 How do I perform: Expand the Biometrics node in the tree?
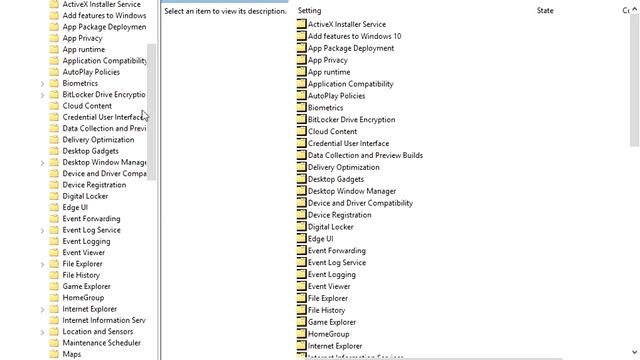(x=42, y=84)
